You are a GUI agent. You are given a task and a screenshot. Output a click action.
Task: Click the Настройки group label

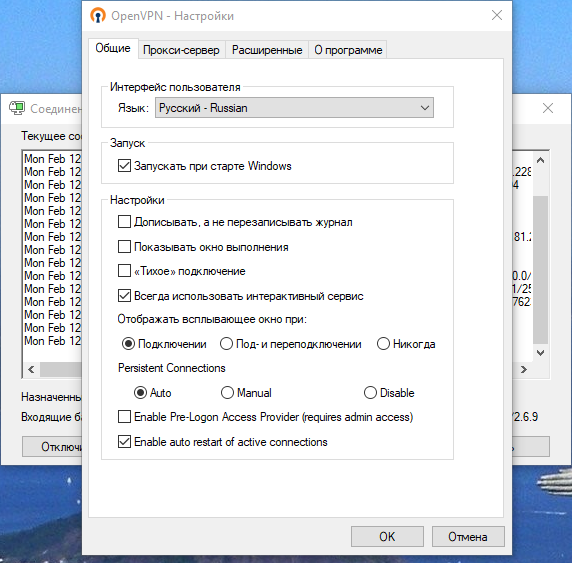click(137, 200)
